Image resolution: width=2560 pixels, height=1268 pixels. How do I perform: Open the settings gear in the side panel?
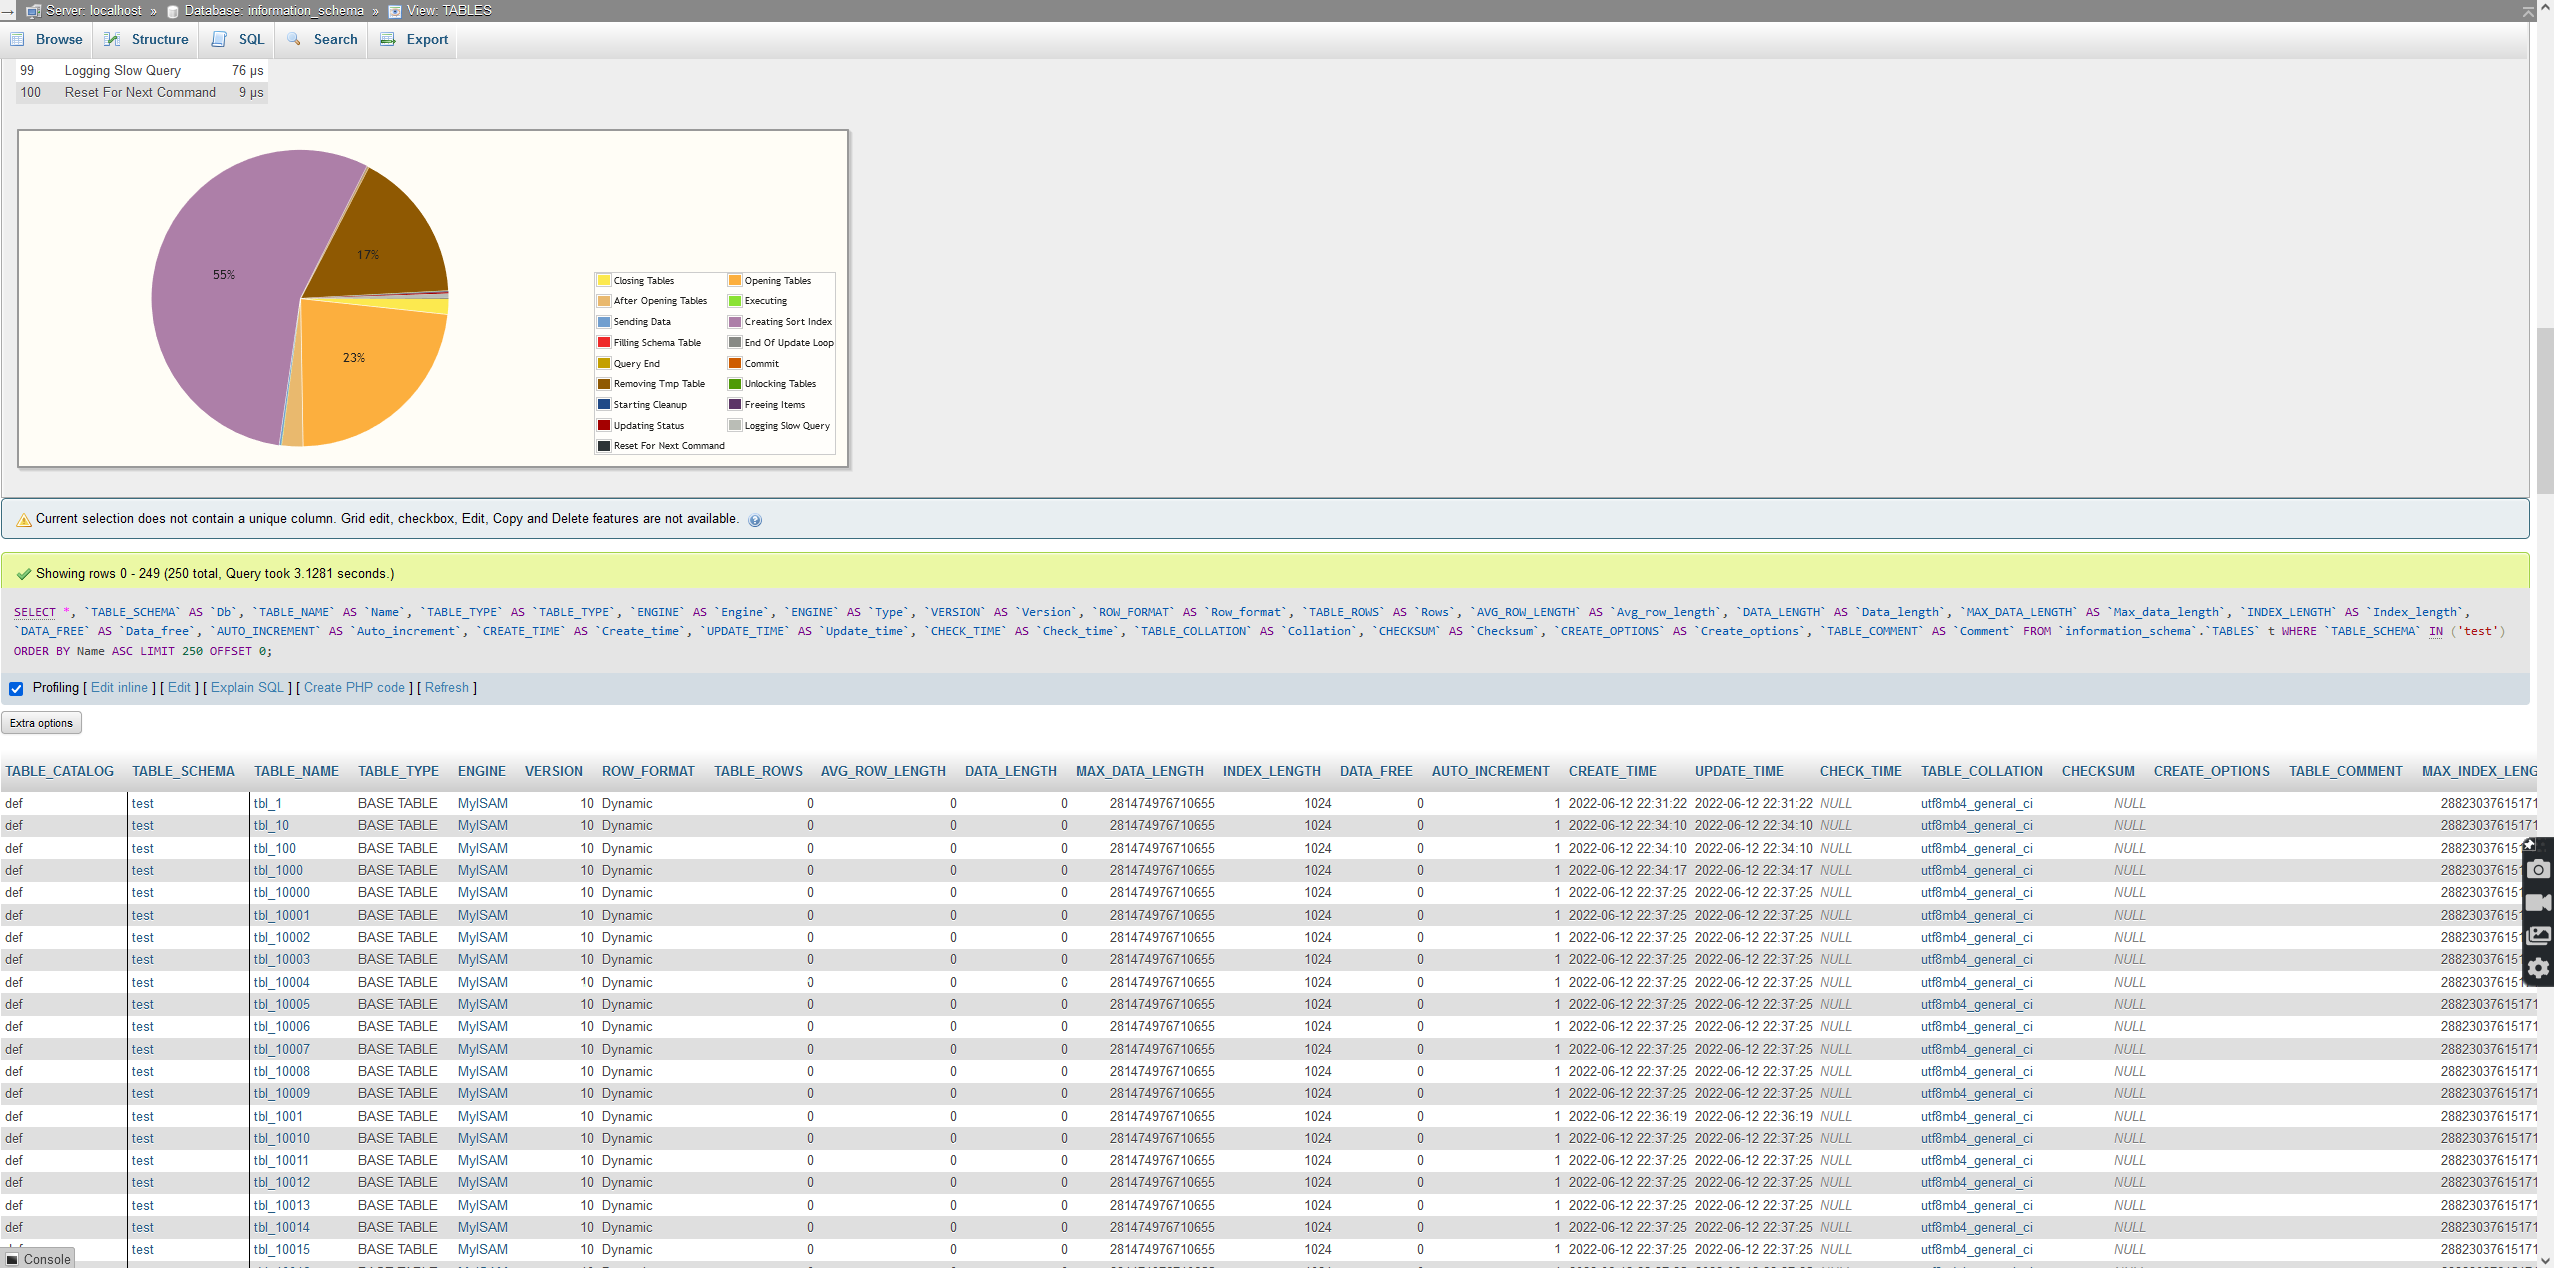pyautogui.click(x=2538, y=969)
